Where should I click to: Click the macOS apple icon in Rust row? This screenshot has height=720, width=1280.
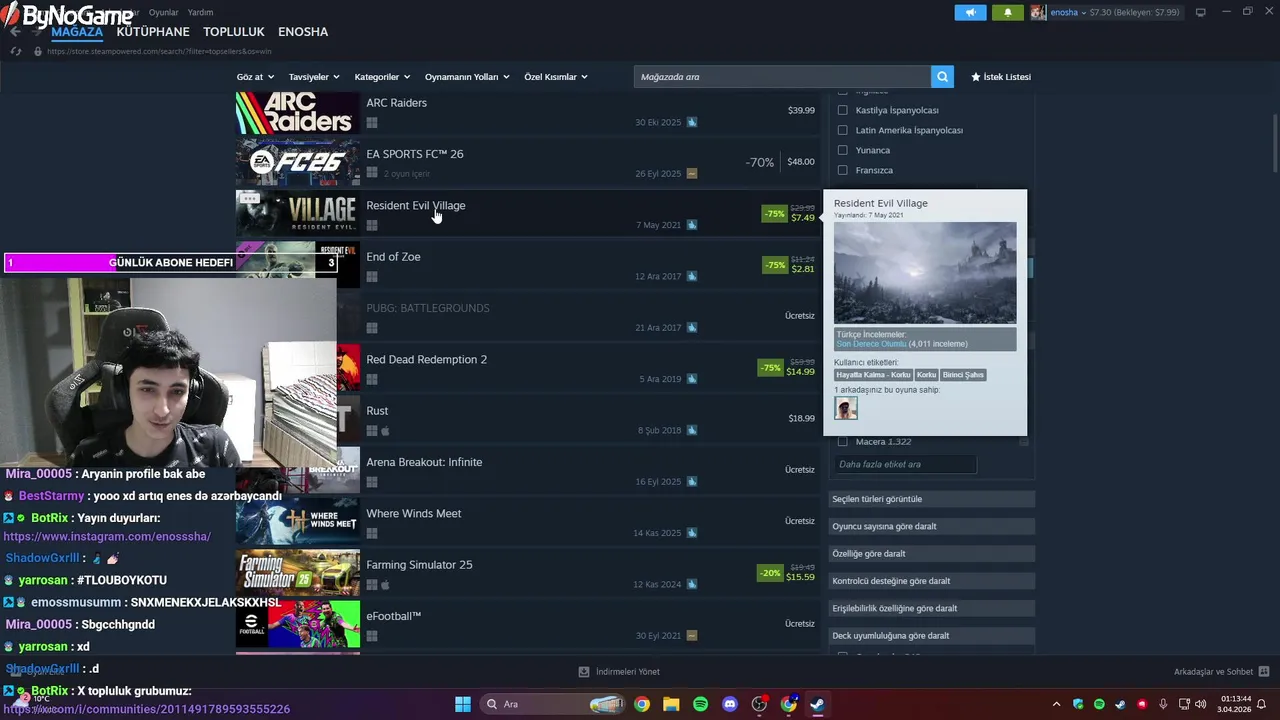(x=386, y=430)
